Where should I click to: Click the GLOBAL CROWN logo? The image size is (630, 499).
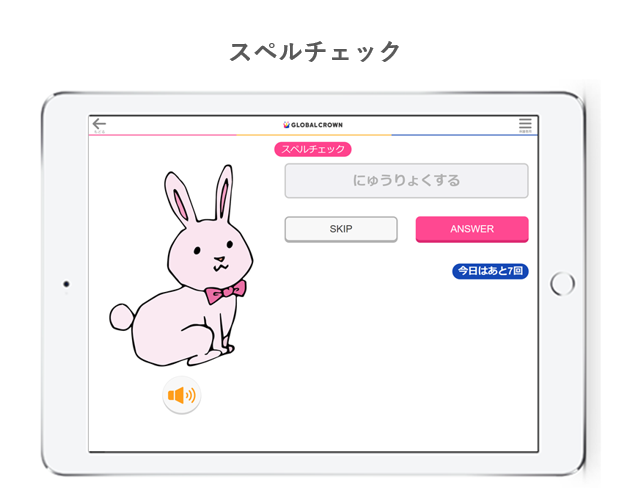tap(313, 125)
